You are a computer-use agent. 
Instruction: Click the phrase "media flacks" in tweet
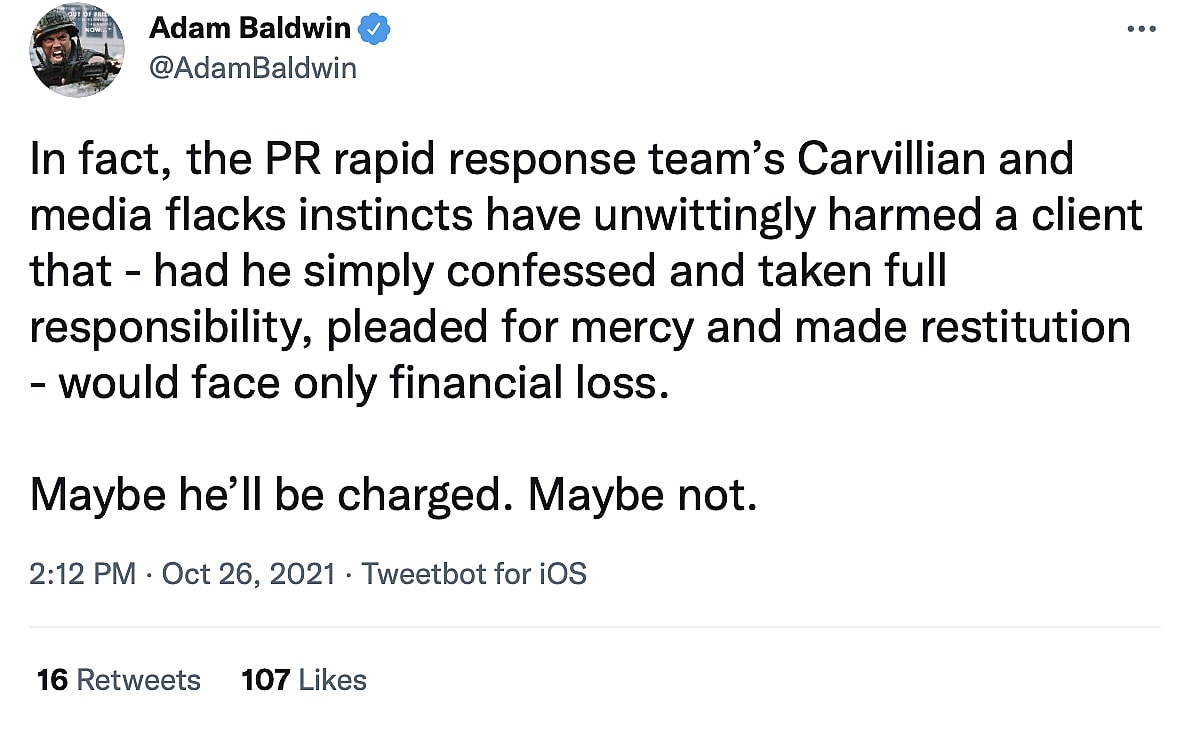tap(150, 216)
